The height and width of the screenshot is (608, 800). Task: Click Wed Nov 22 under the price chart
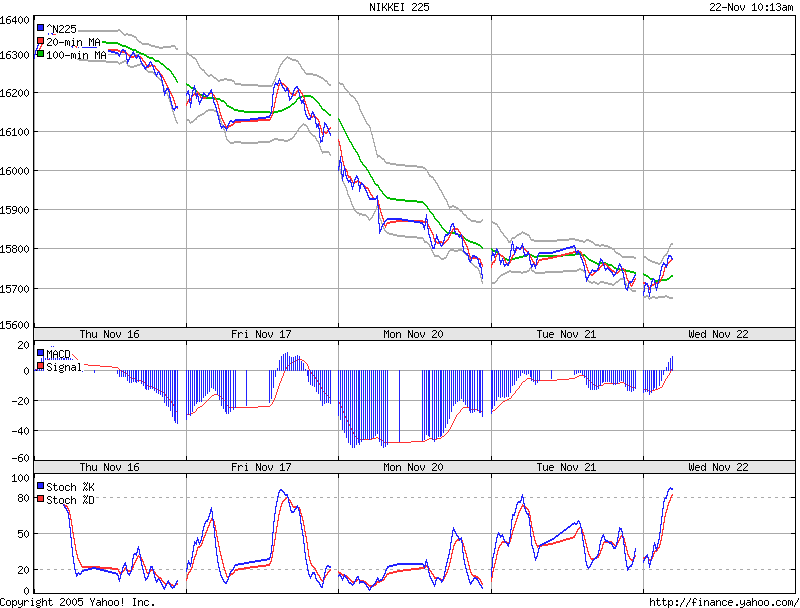[718, 334]
